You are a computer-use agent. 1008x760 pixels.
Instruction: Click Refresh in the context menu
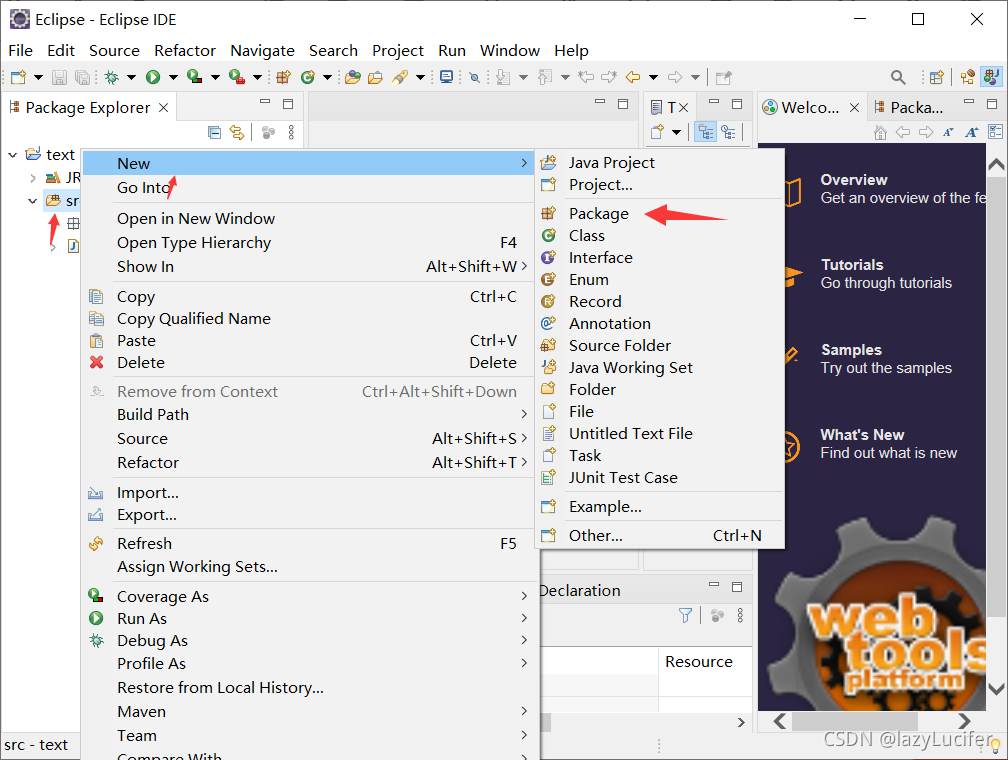(x=310, y=543)
